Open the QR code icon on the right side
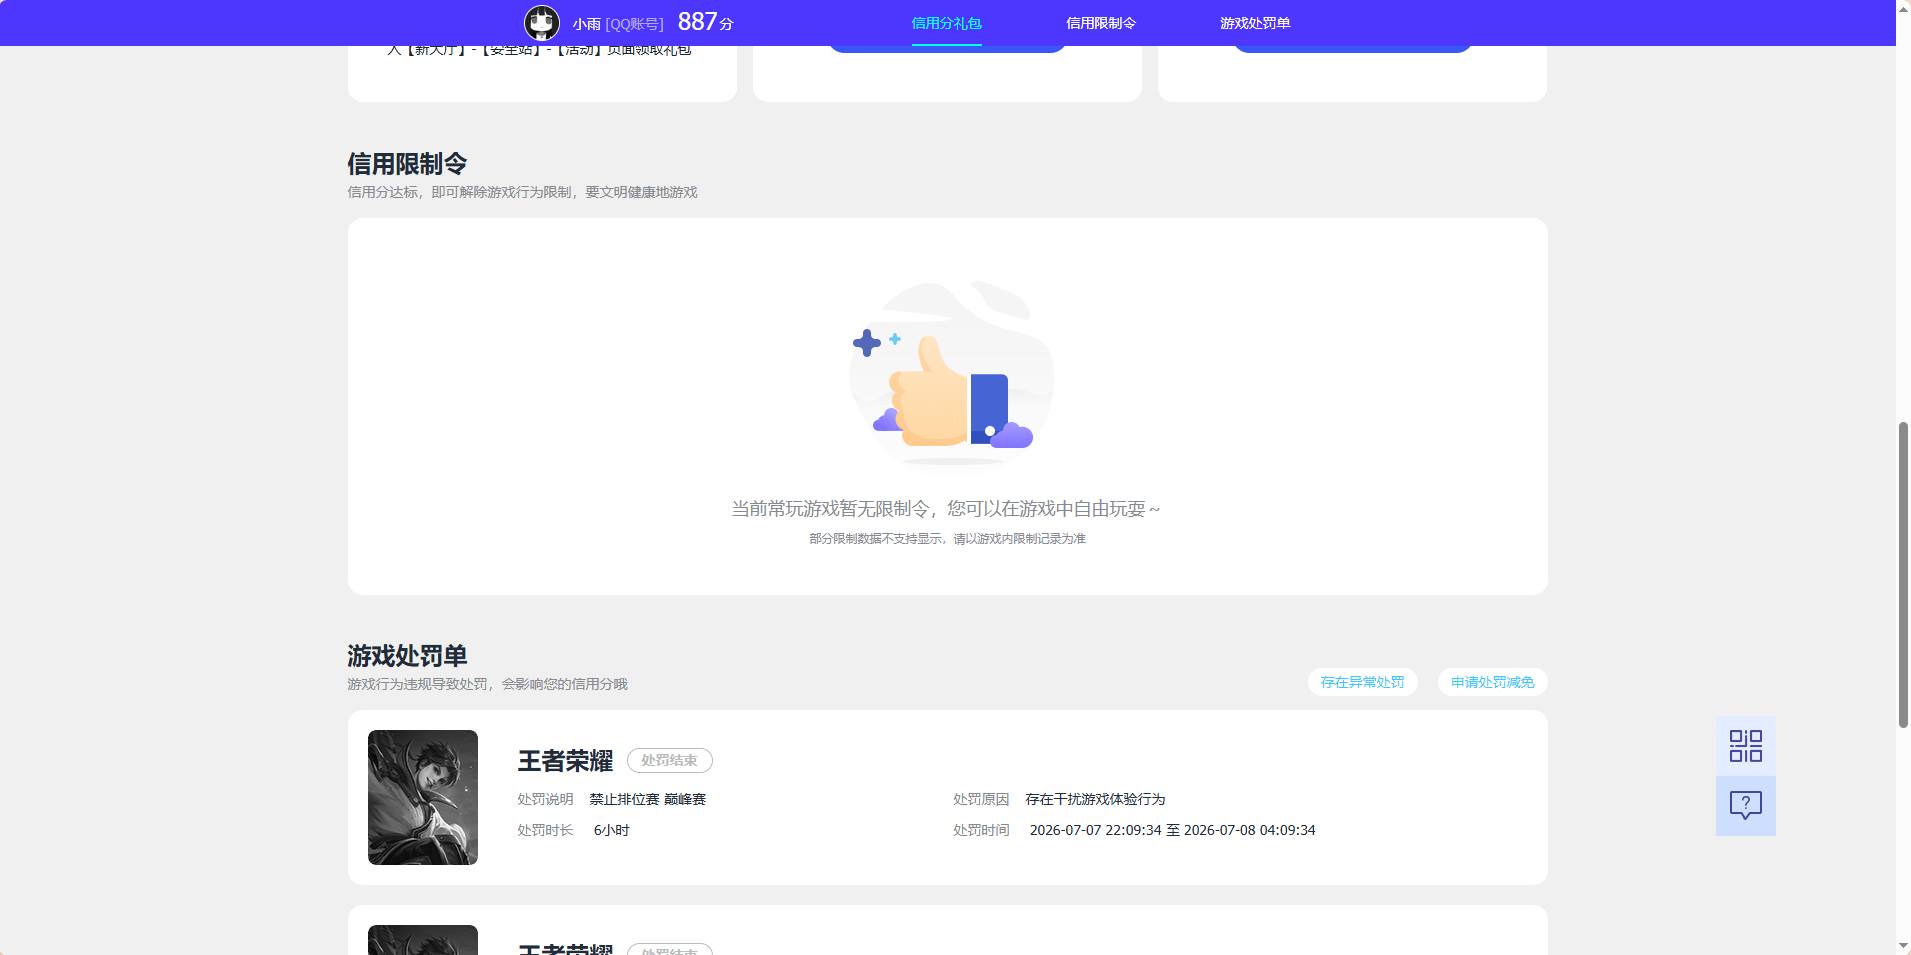Viewport: 1911px width, 955px height. [1745, 746]
